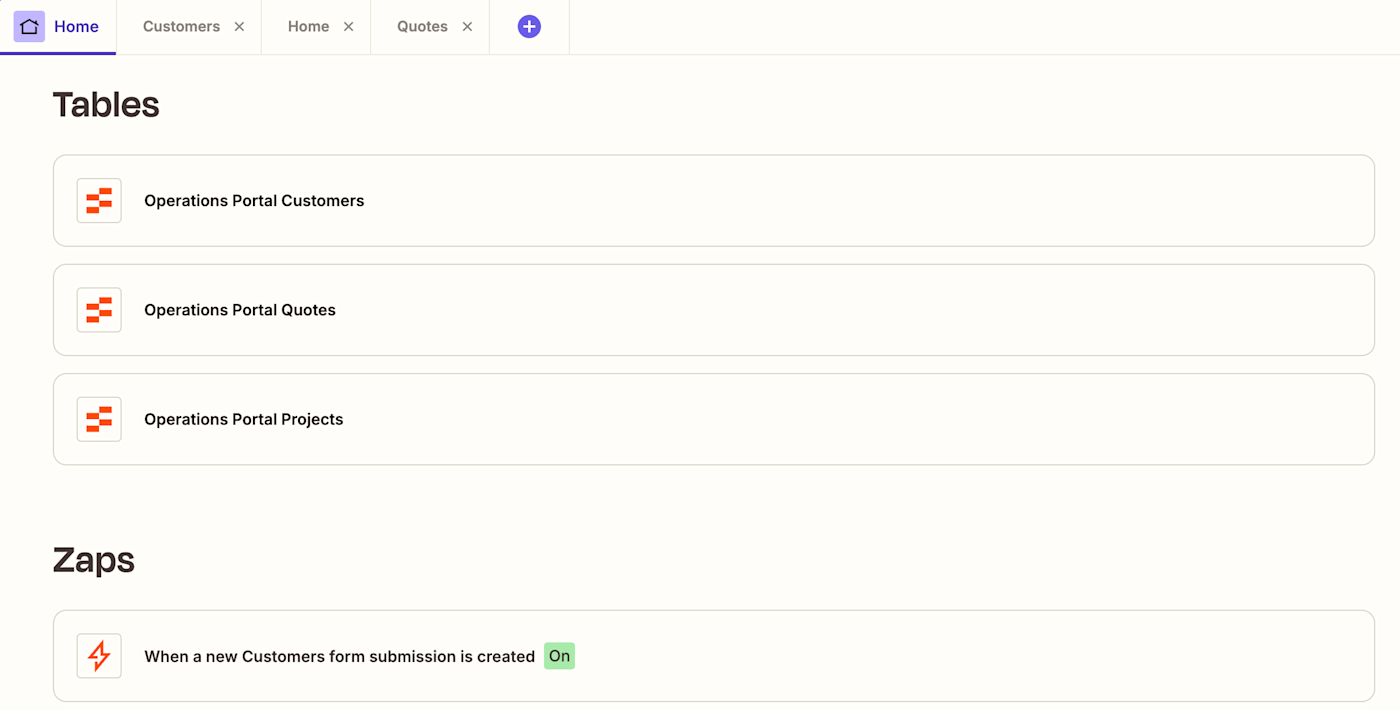Image resolution: width=1400 pixels, height=710 pixels.
Task: Click the house icon in the Home tab
Action: click(29, 27)
